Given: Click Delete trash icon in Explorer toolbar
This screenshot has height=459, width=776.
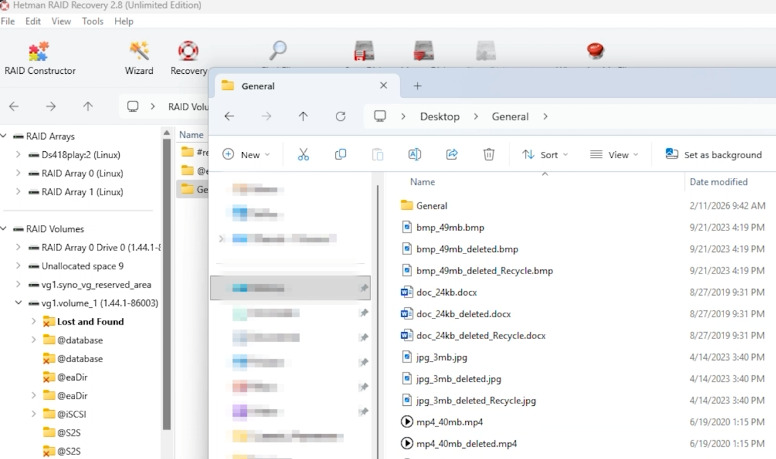Looking at the screenshot, I should coord(489,154).
